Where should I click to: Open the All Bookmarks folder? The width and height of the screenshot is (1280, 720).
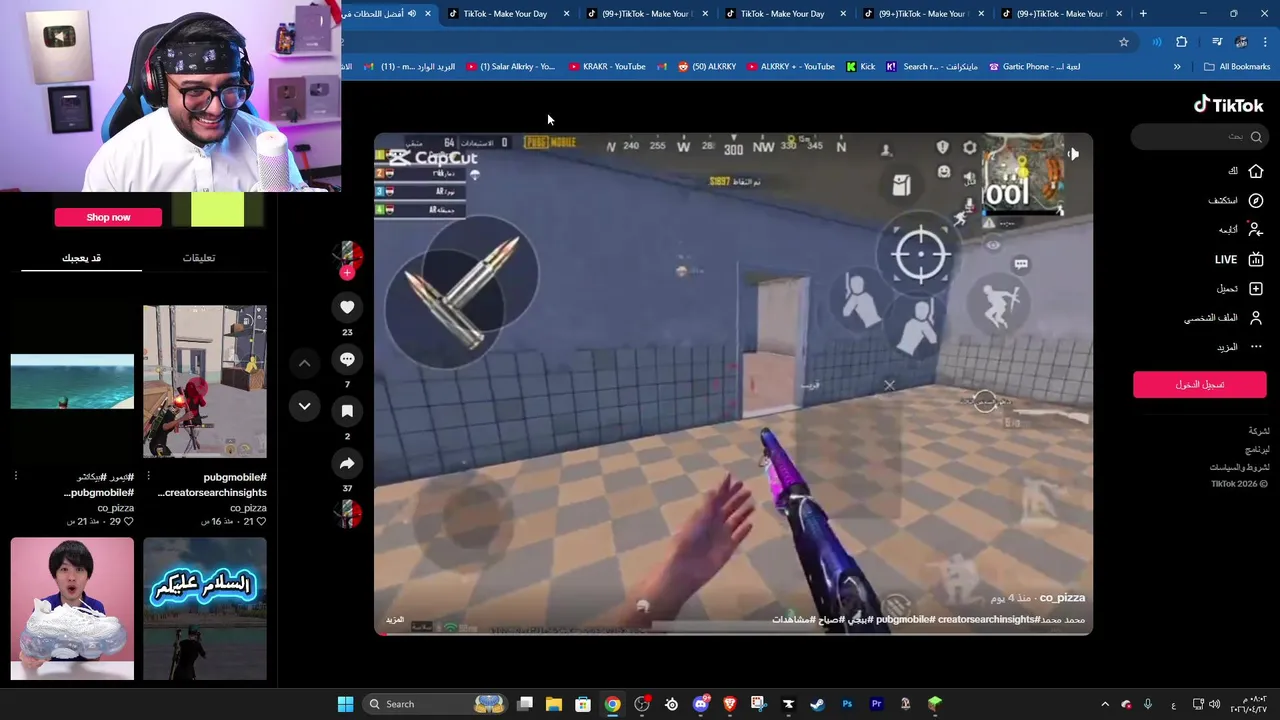pos(1237,67)
